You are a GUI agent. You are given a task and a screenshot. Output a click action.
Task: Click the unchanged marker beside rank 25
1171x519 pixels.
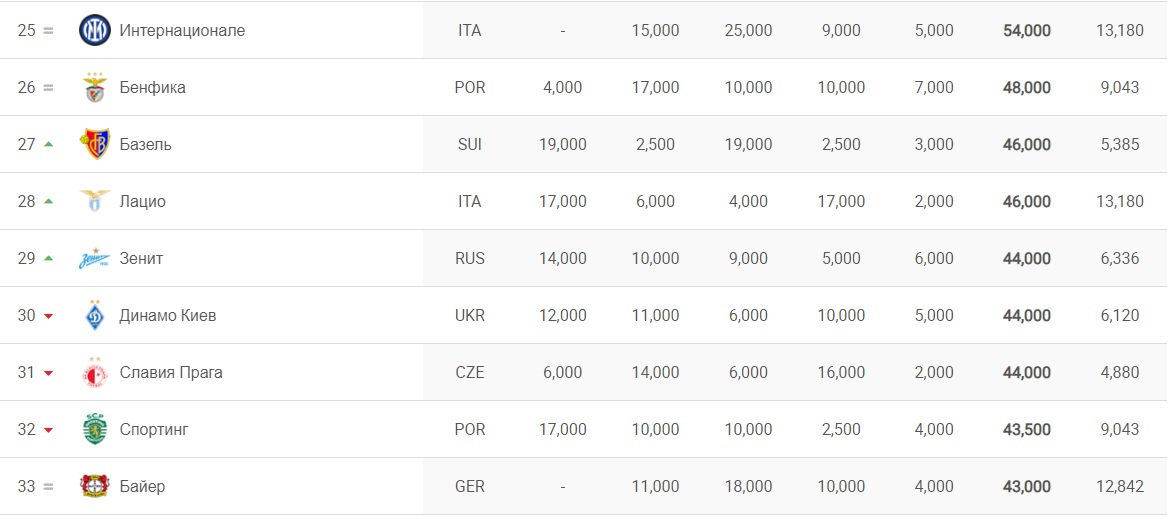click(48, 31)
